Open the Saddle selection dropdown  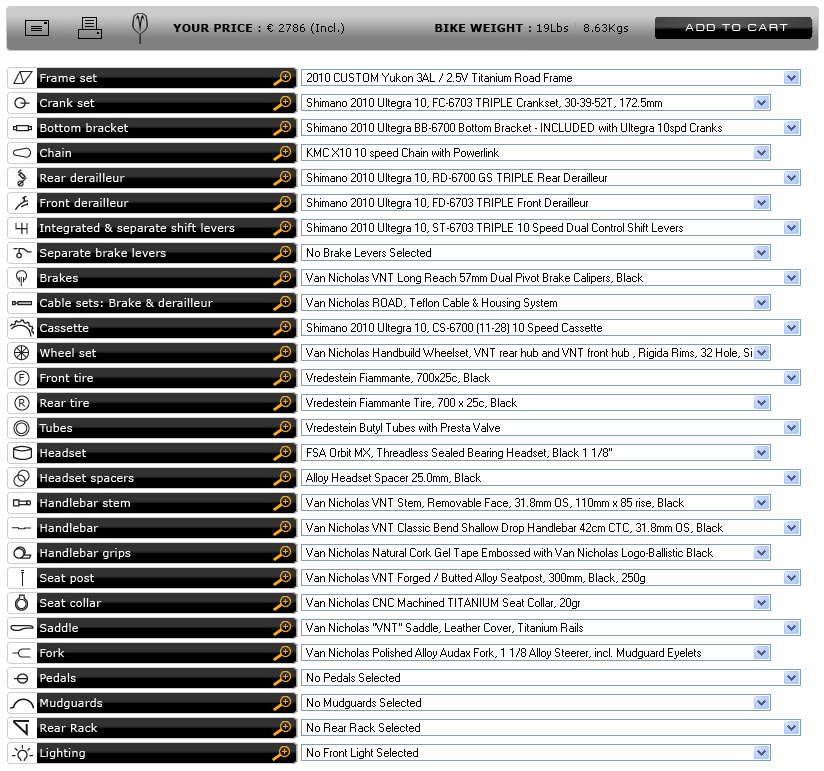791,628
